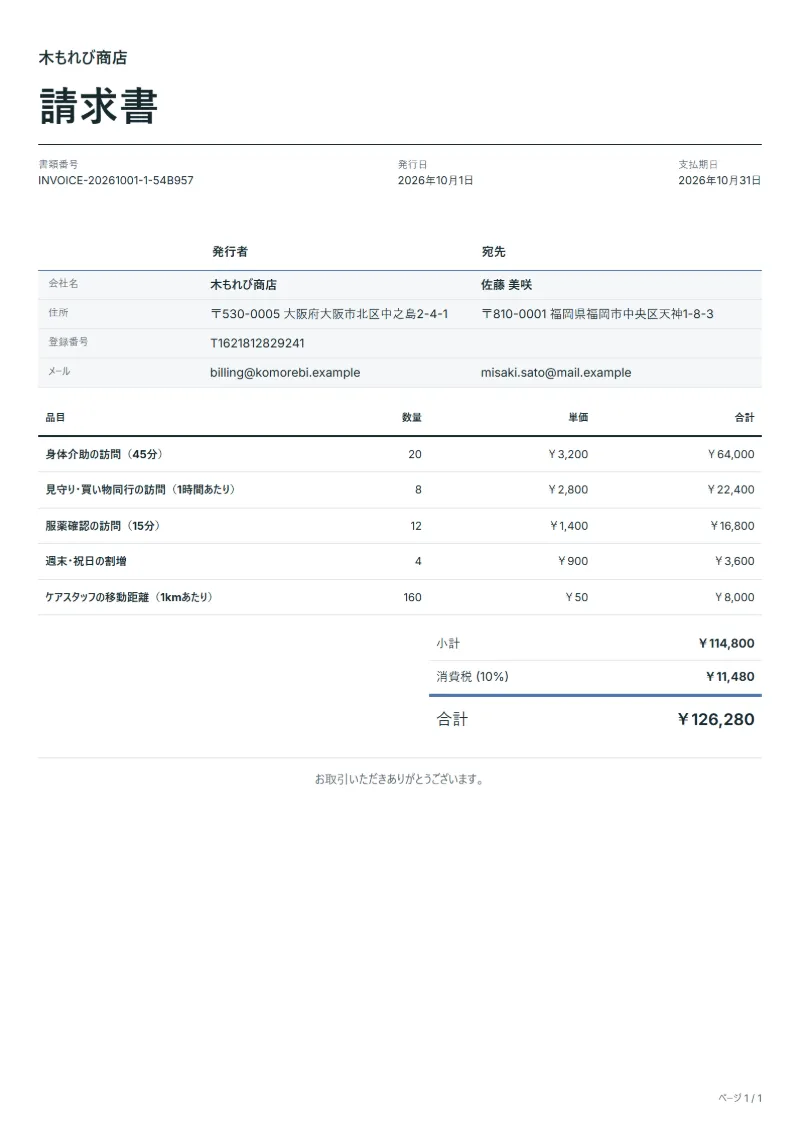The width and height of the screenshot is (800, 1131).
Task: Click unit price ¥1,400
Action: (569, 526)
